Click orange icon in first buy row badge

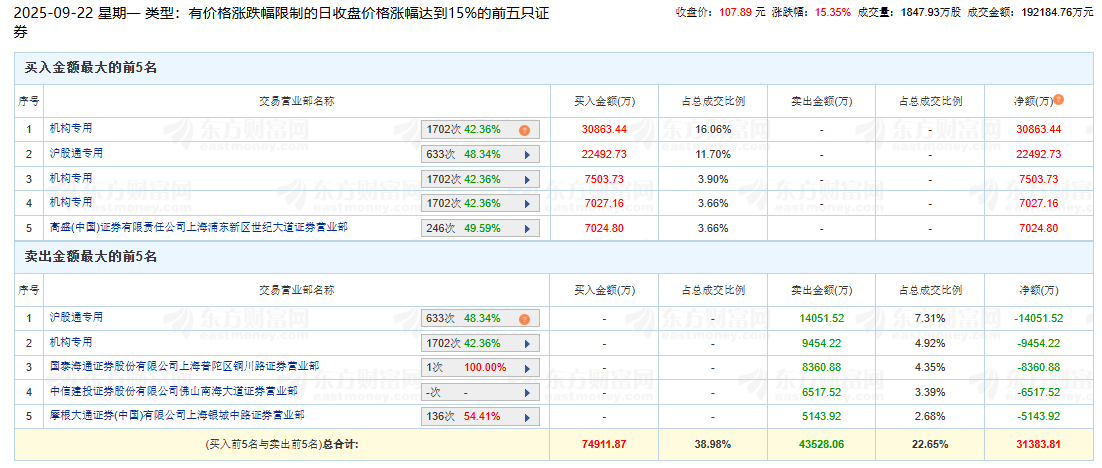(523, 130)
